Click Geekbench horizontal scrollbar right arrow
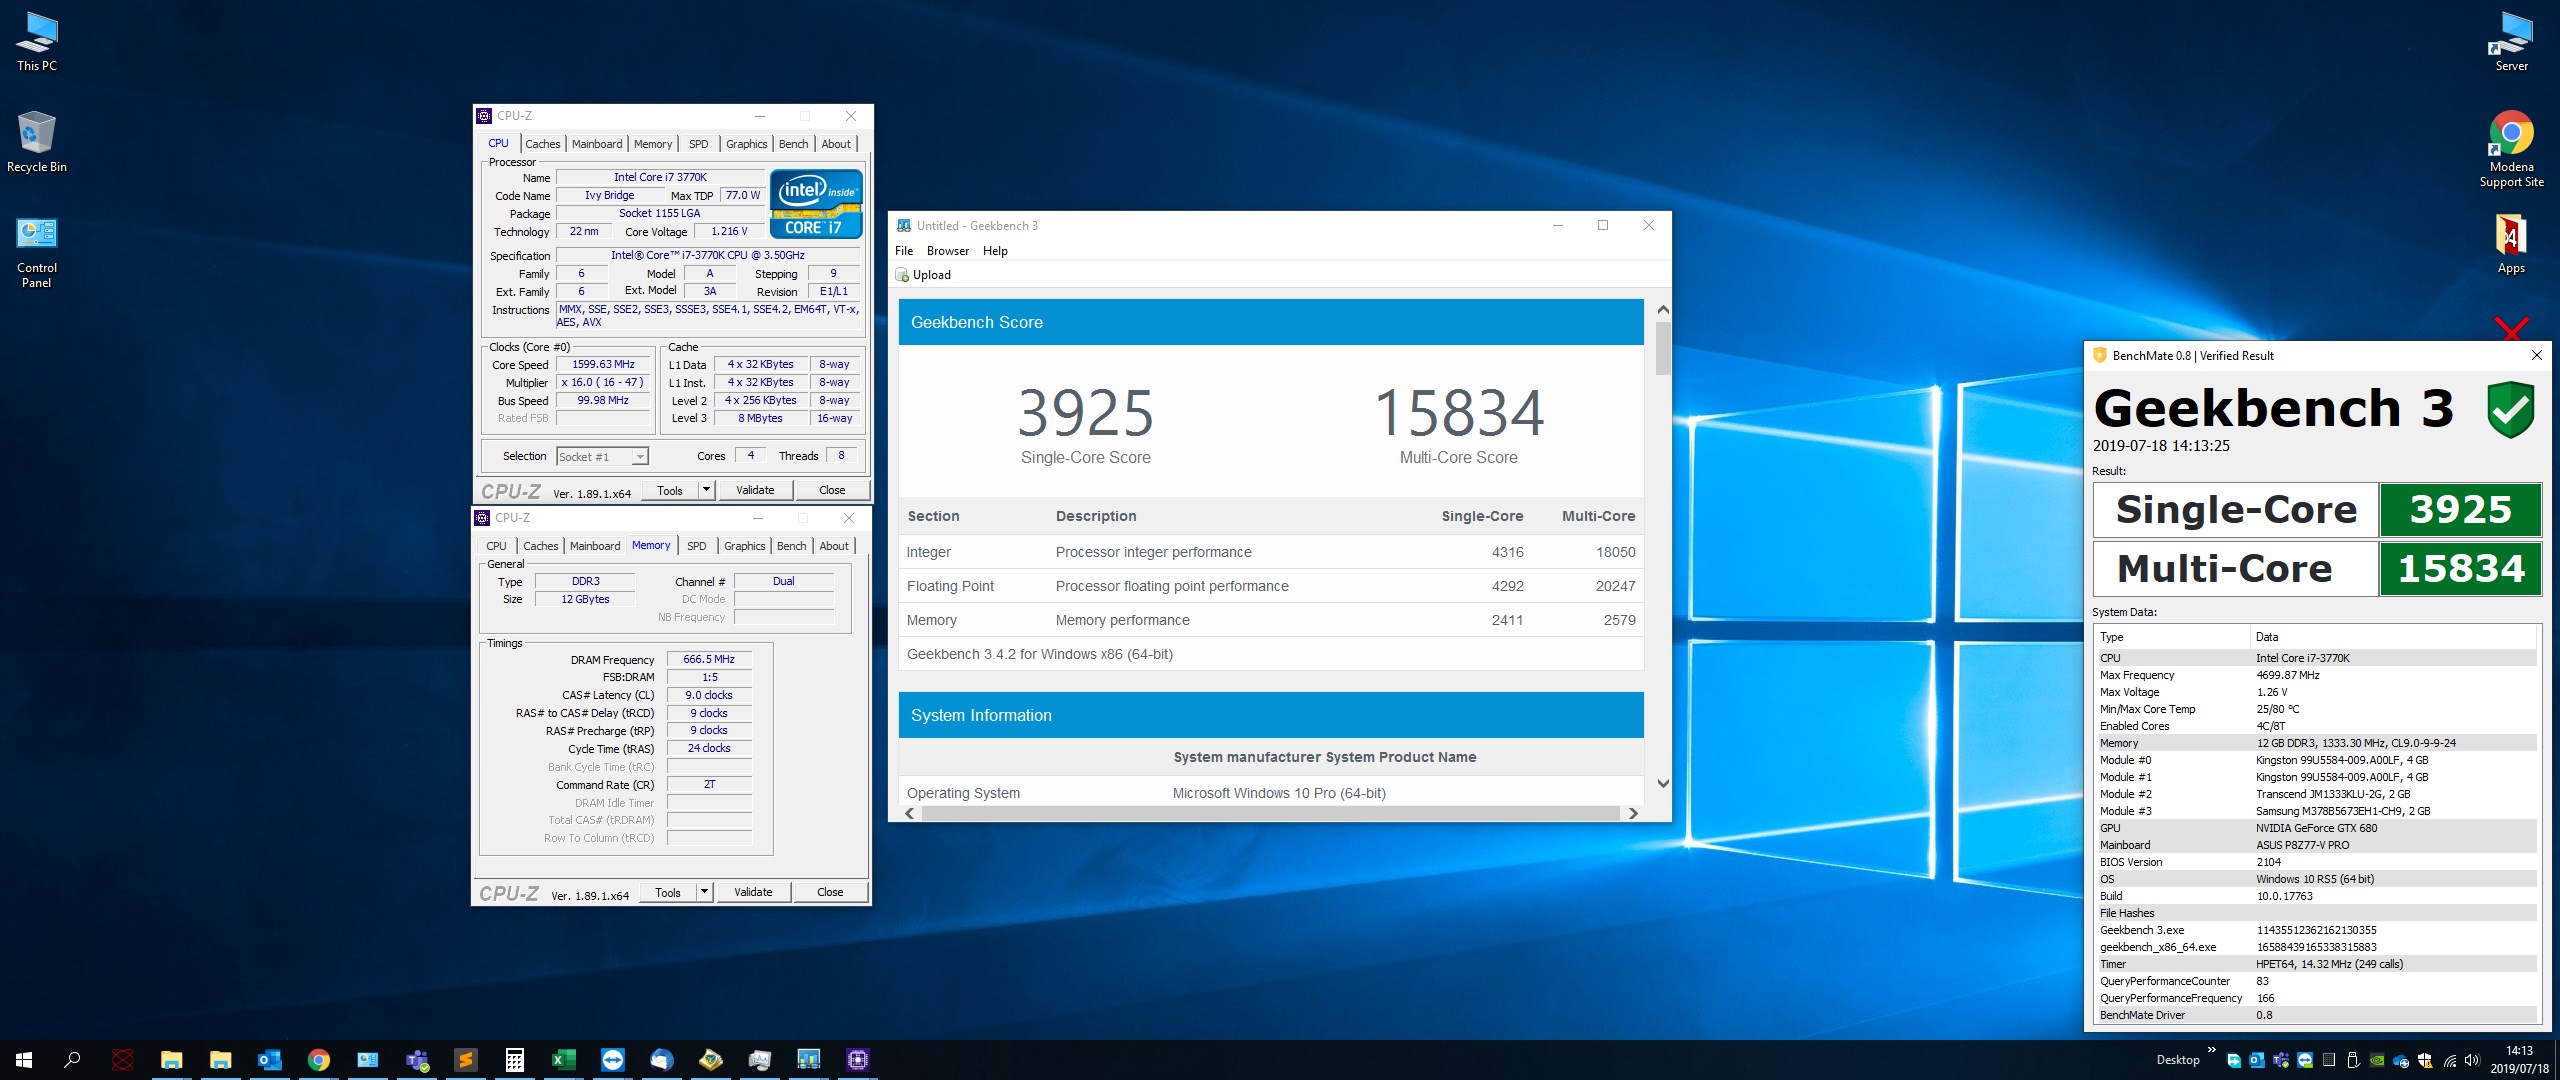The width and height of the screenshot is (2560, 1080). pos(1633,813)
